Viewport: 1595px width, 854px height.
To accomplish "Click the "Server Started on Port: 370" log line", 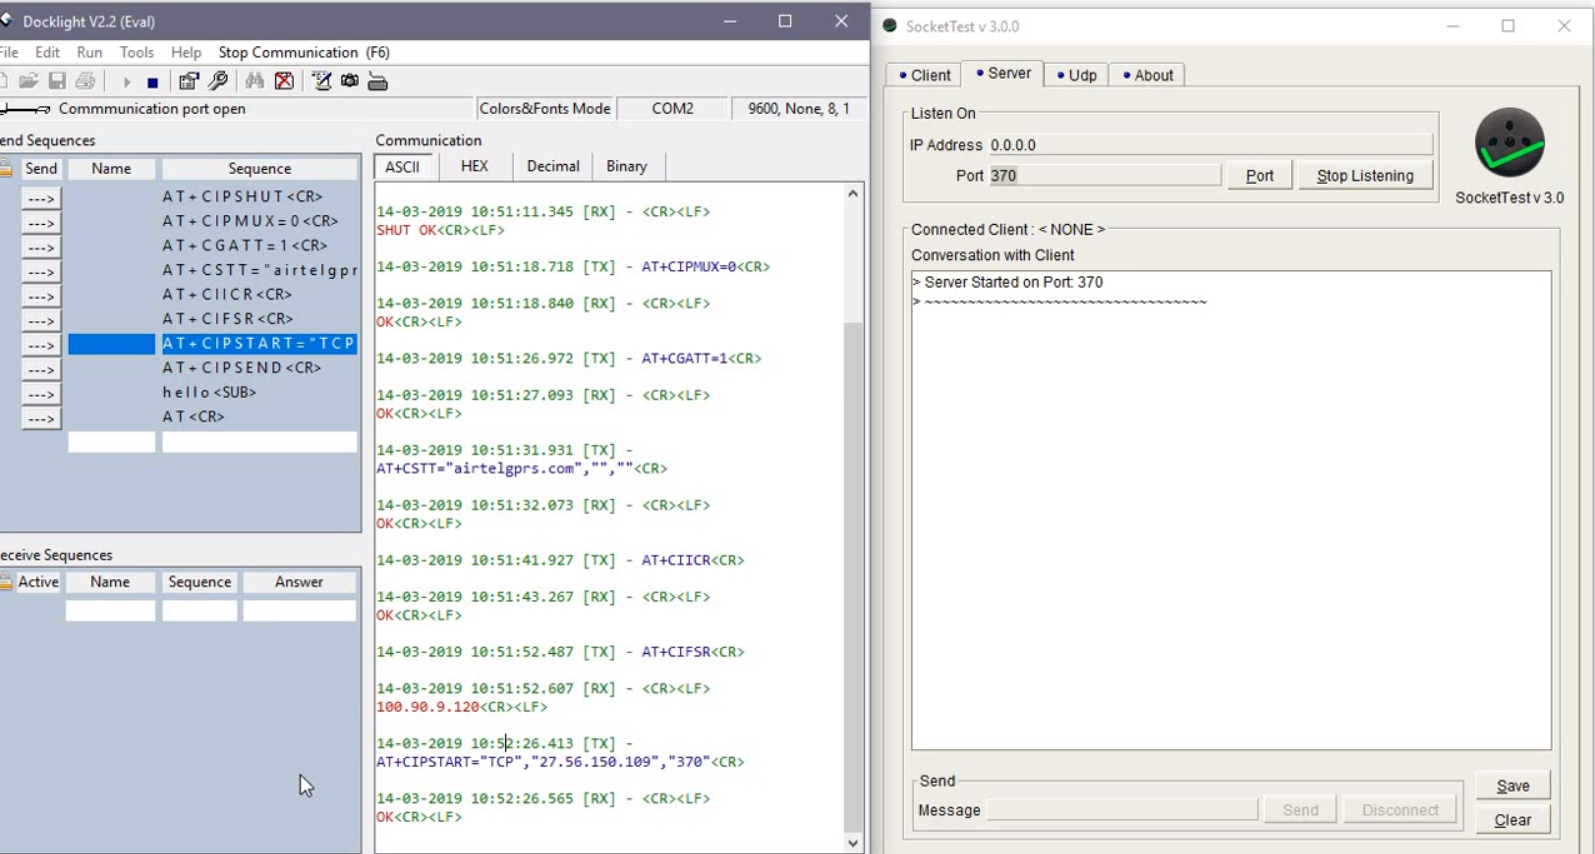I will tap(1008, 283).
